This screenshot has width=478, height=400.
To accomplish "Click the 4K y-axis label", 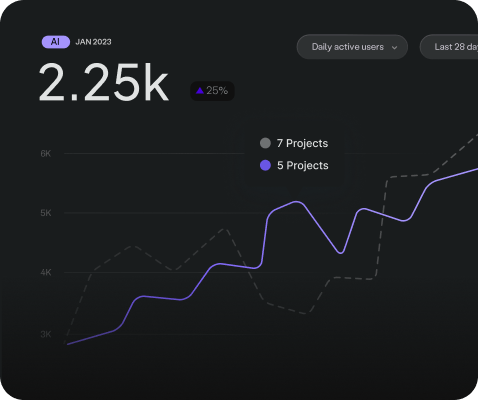I will 46,273.
